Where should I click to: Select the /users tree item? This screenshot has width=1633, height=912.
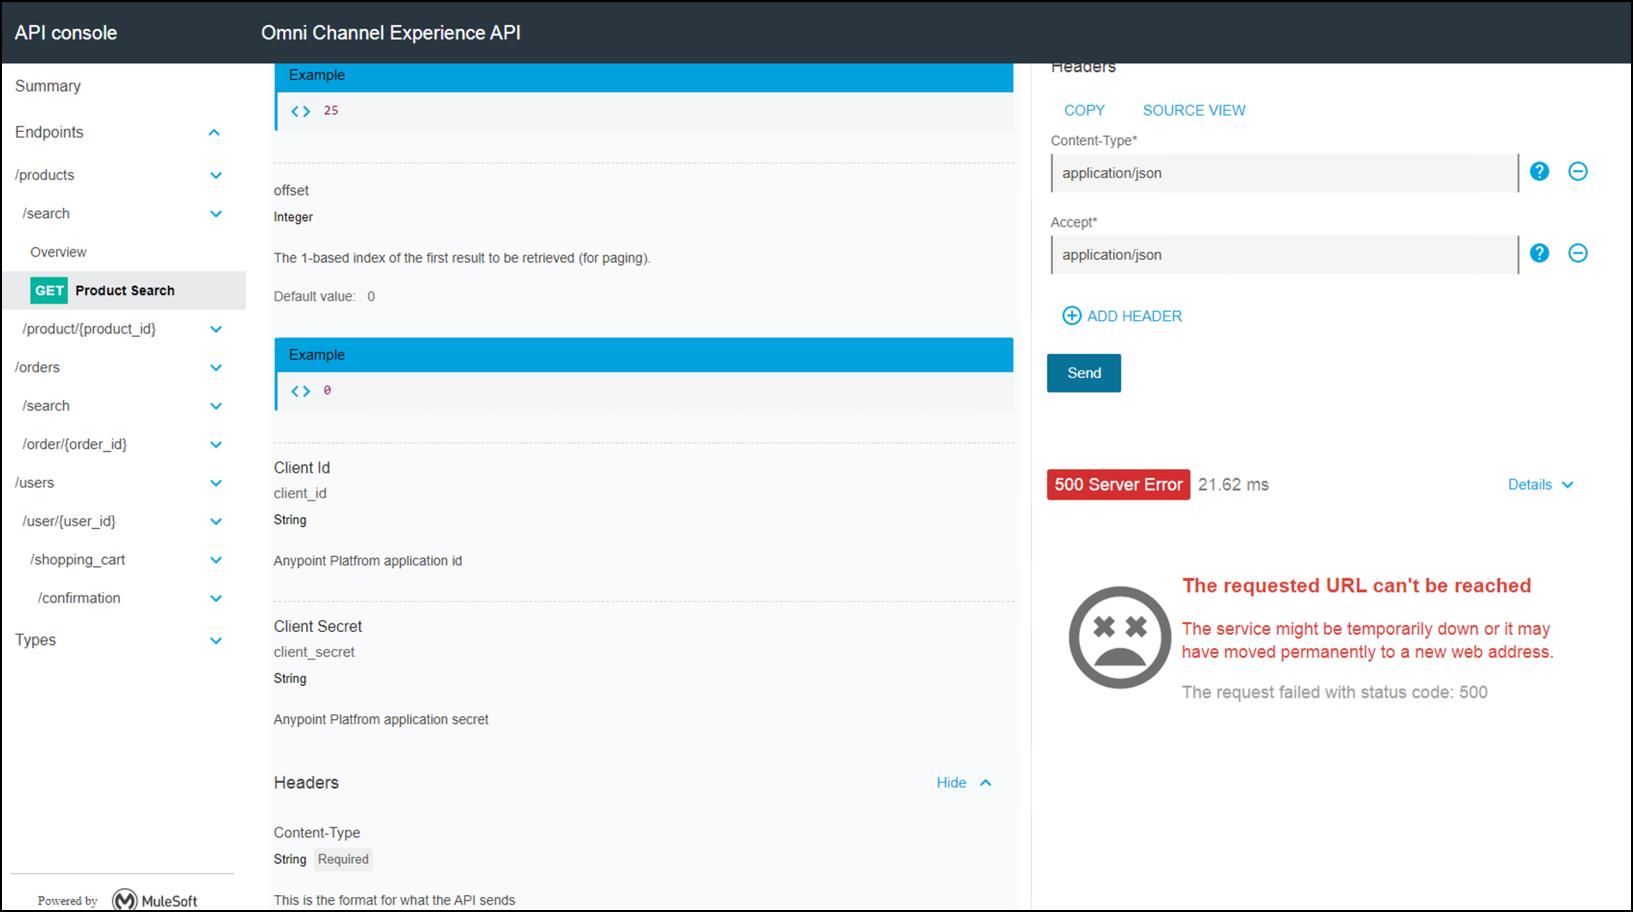(34, 483)
